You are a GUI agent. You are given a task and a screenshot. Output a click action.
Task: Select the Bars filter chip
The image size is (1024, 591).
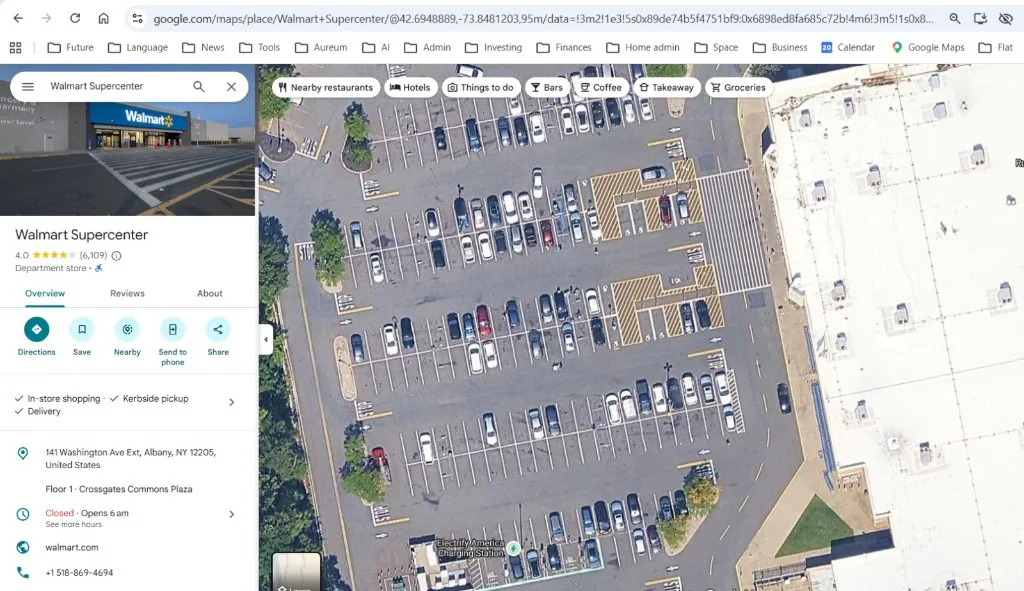click(547, 88)
